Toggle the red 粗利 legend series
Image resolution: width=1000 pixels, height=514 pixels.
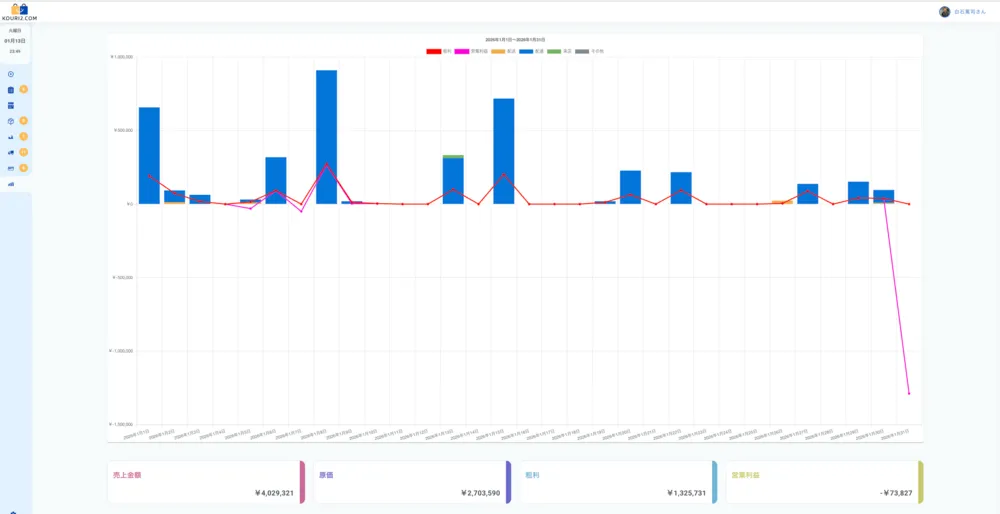440,50
